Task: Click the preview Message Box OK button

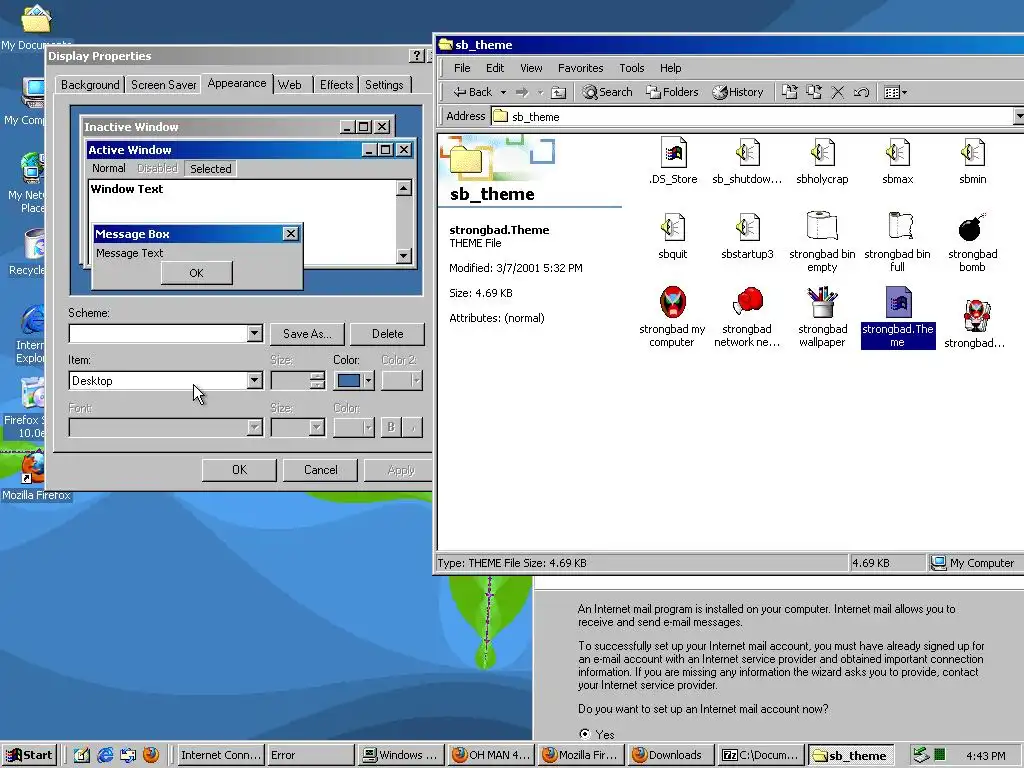Action: (197, 273)
